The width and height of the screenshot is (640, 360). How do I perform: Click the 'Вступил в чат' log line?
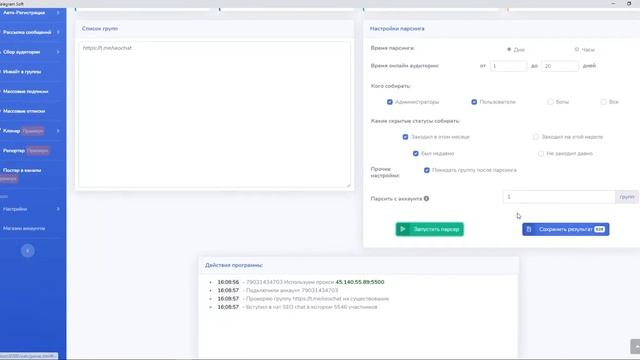(311, 307)
